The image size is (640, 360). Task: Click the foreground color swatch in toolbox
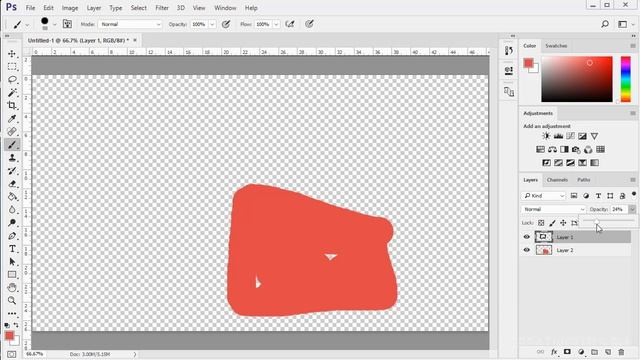pyautogui.click(x=9, y=336)
